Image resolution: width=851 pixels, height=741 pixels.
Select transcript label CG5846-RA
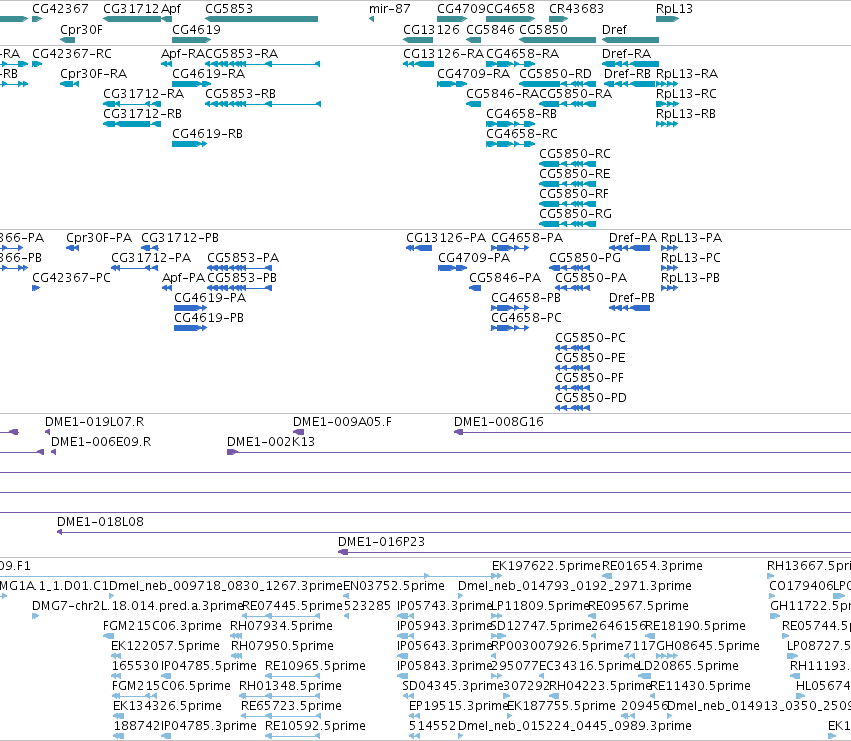tap(503, 94)
